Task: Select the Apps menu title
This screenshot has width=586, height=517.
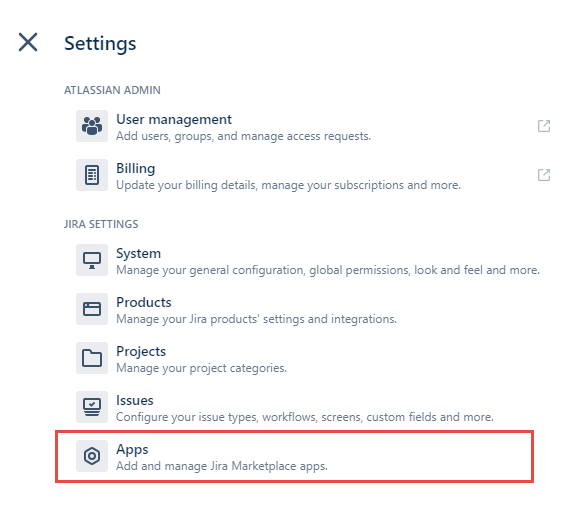Action: [x=132, y=449]
